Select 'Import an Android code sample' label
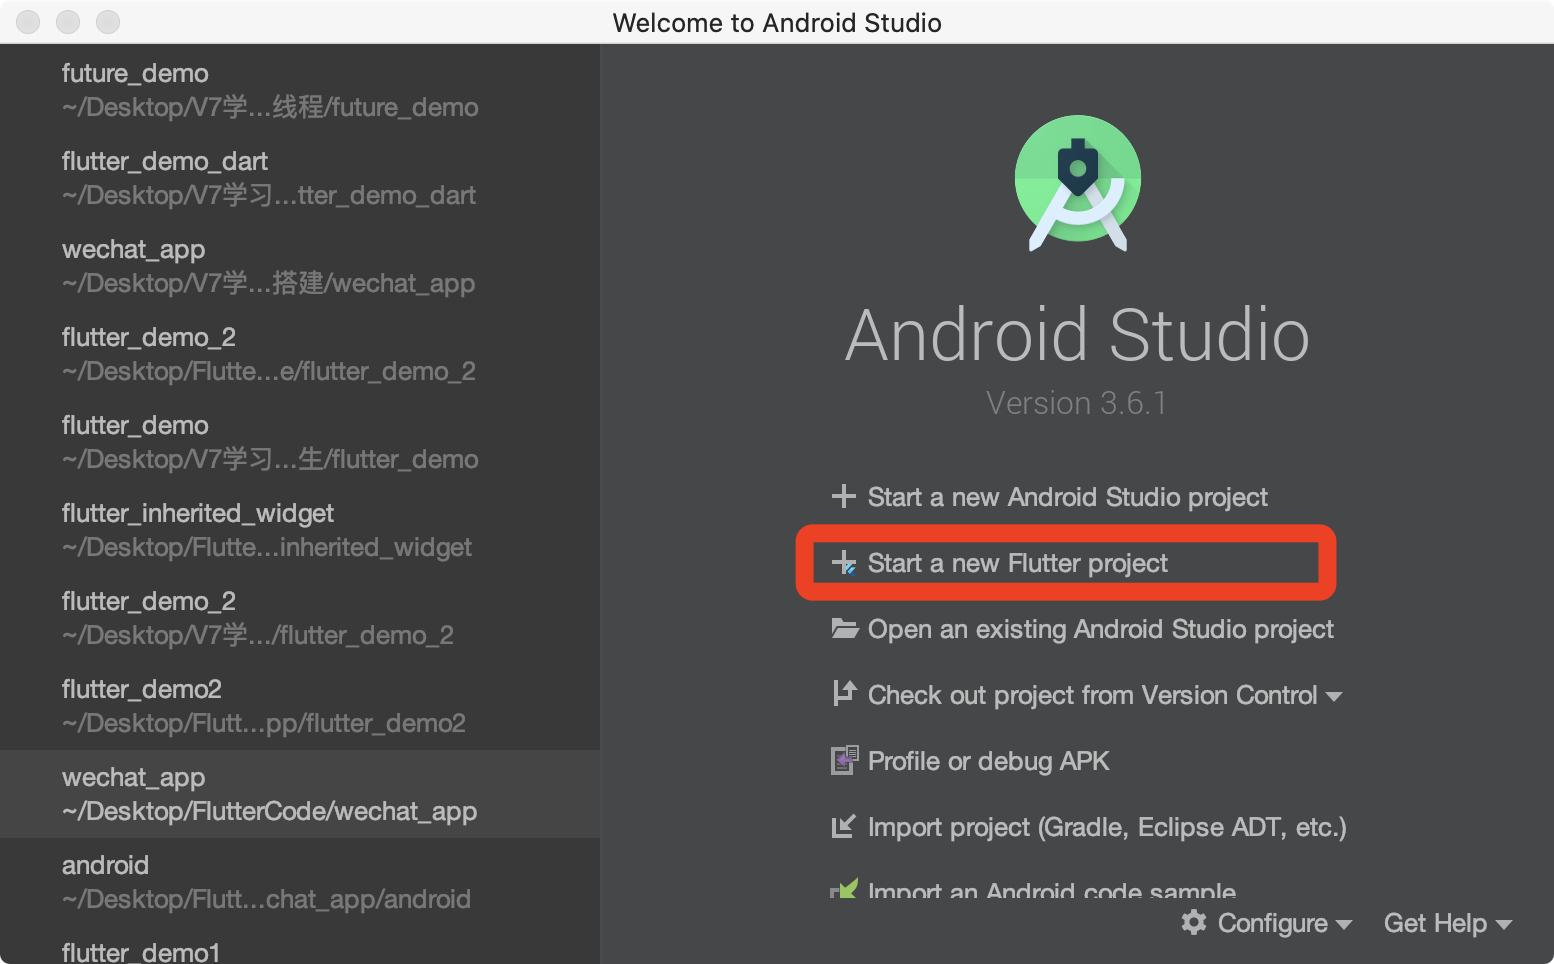Viewport: 1554px width, 964px height. pos(1051,889)
